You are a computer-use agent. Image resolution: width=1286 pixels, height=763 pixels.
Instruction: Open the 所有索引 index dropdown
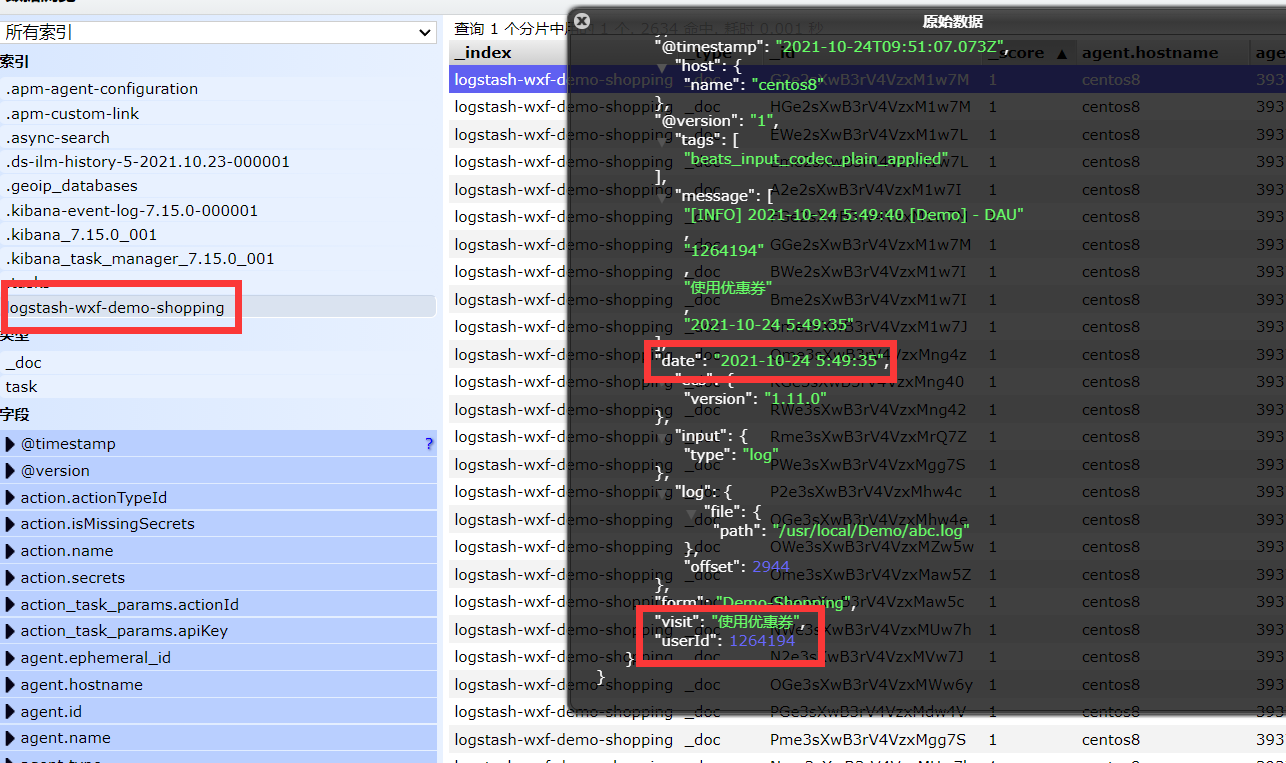click(x=218, y=33)
